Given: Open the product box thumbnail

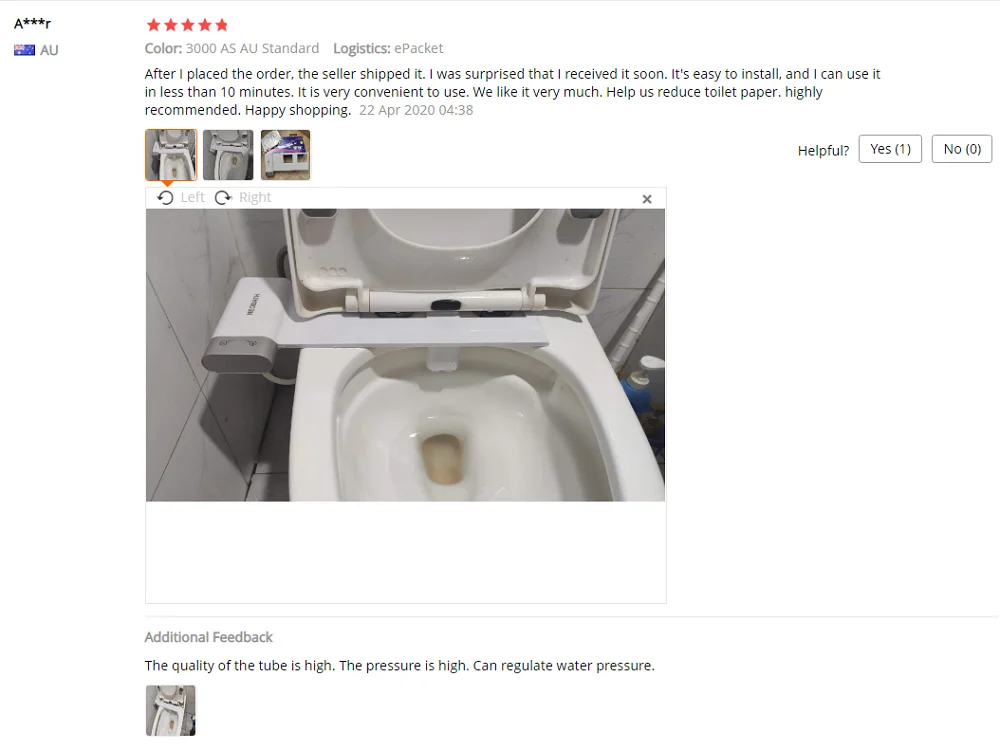Looking at the screenshot, I should point(285,155).
